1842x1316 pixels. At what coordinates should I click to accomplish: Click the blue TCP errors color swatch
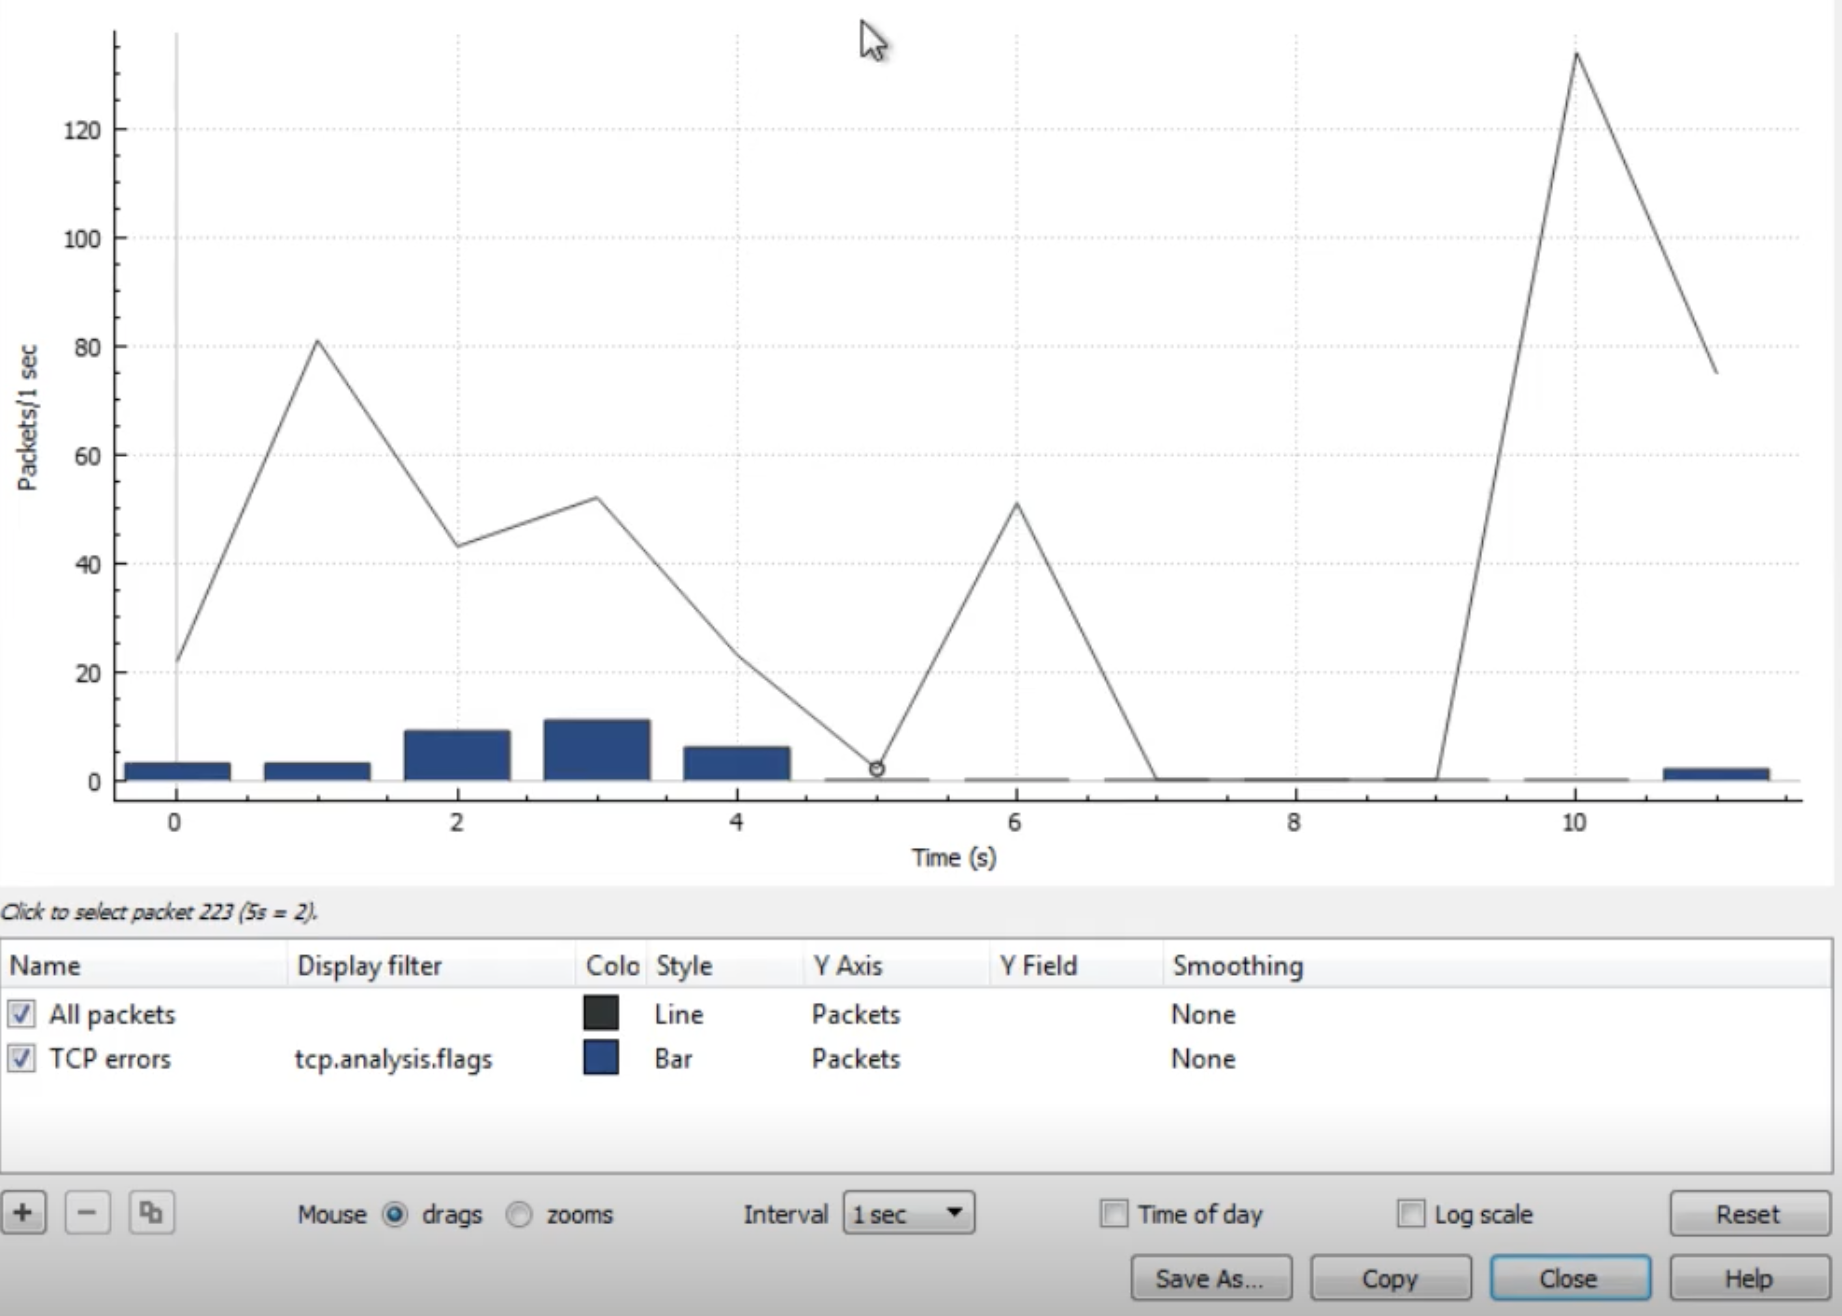click(x=600, y=1058)
